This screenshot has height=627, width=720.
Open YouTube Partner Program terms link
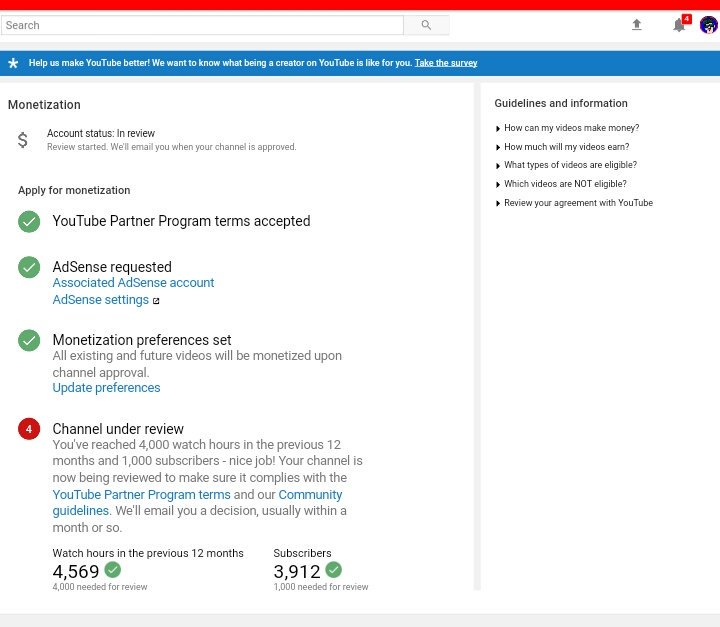pos(141,495)
